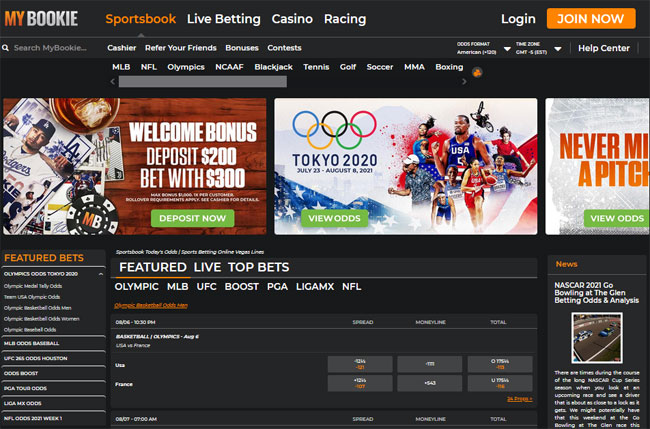Select USA spread odds cell
Screen dimensions: 650x429
click(x=360, y=364)
